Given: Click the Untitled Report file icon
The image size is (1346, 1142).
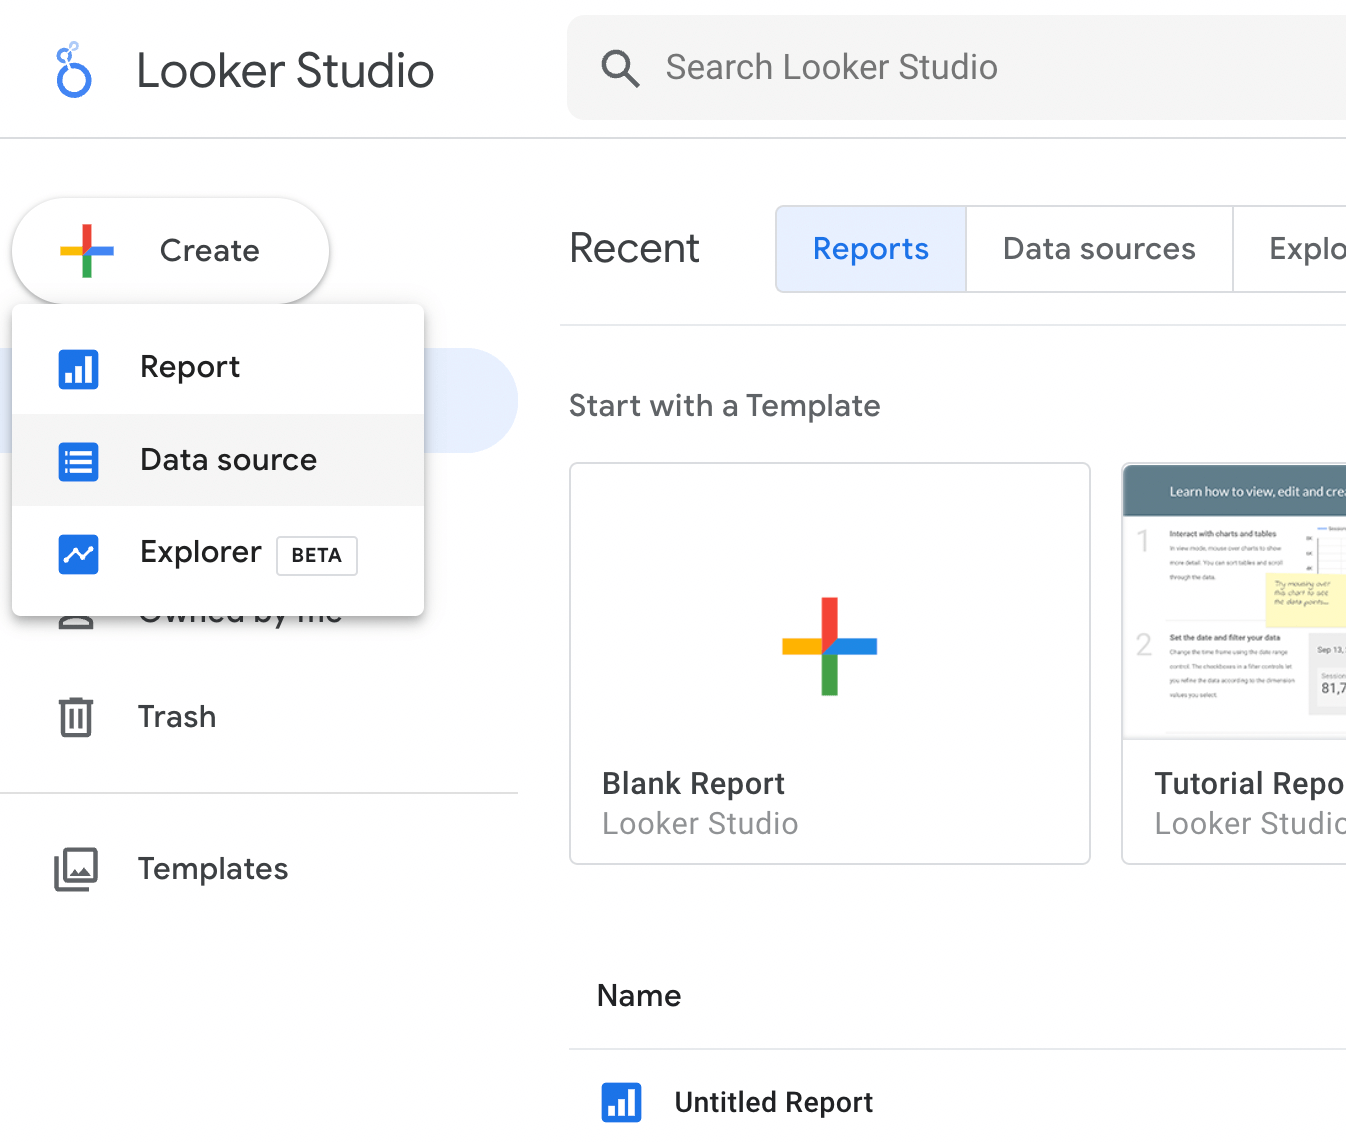Looking at the screenshot, I should pyautogui.click(x=621, y=1102).
